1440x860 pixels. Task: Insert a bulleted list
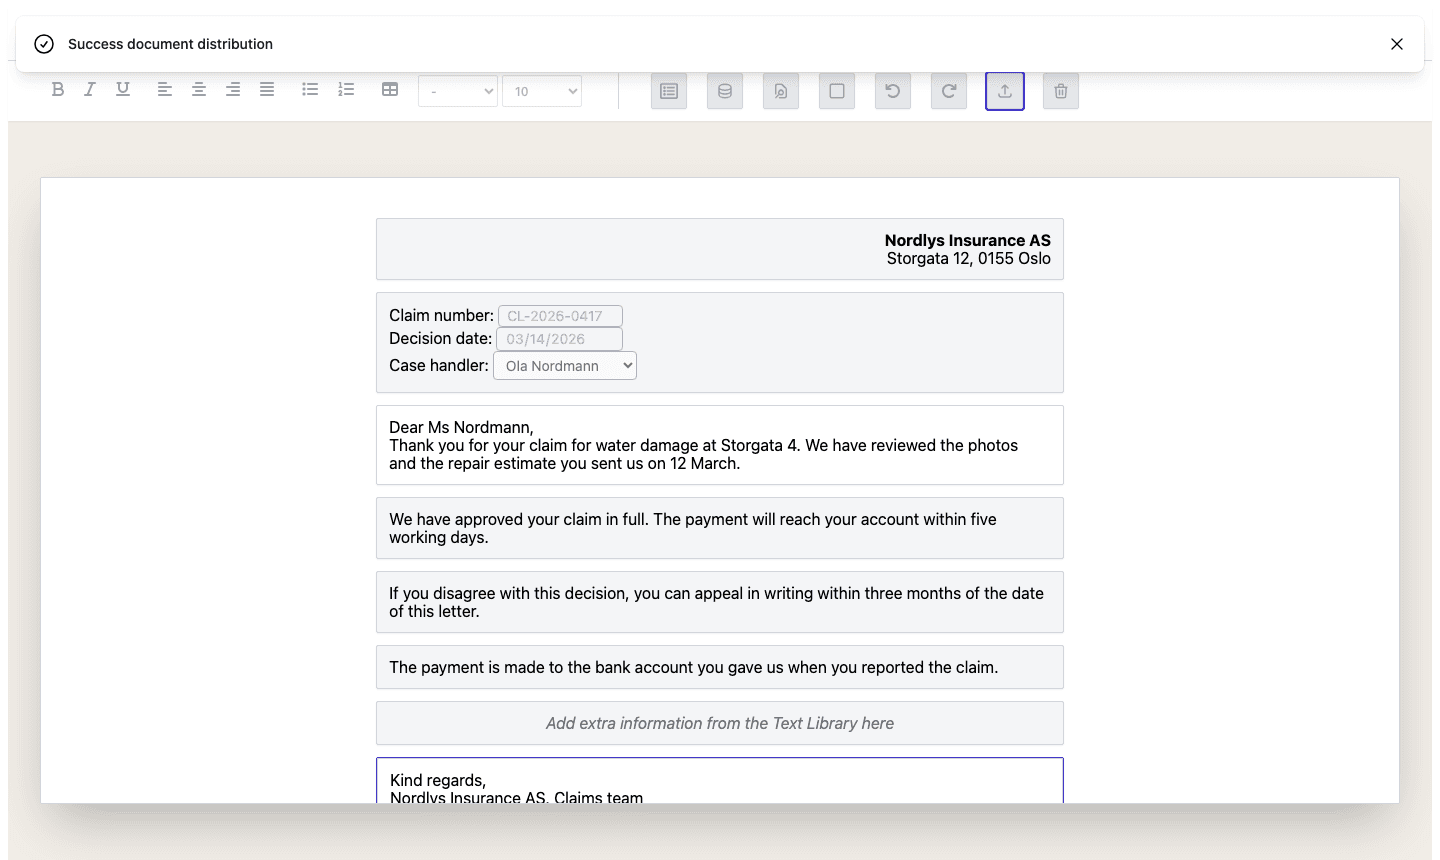[310, 89]
